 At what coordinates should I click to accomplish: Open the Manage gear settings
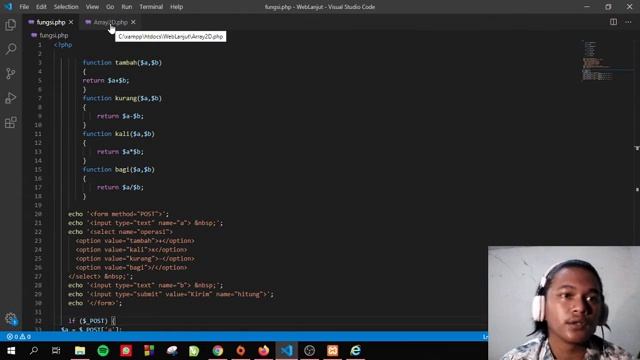pyautogui.click(x=11, y=318)
